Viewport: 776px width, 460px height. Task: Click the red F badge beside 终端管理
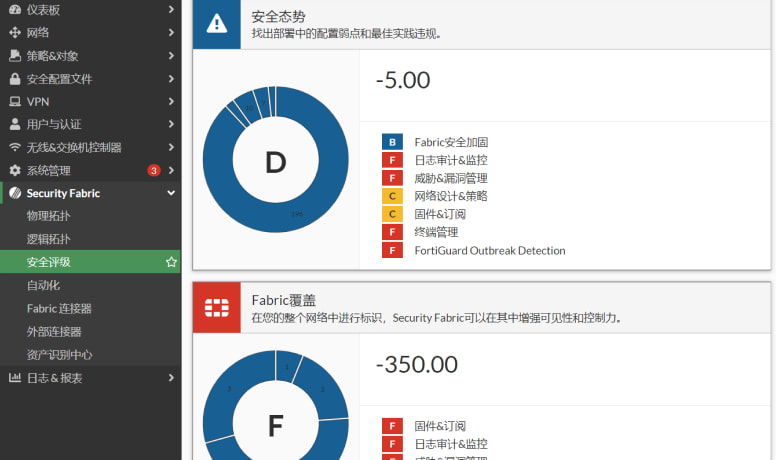coord(392,232)
